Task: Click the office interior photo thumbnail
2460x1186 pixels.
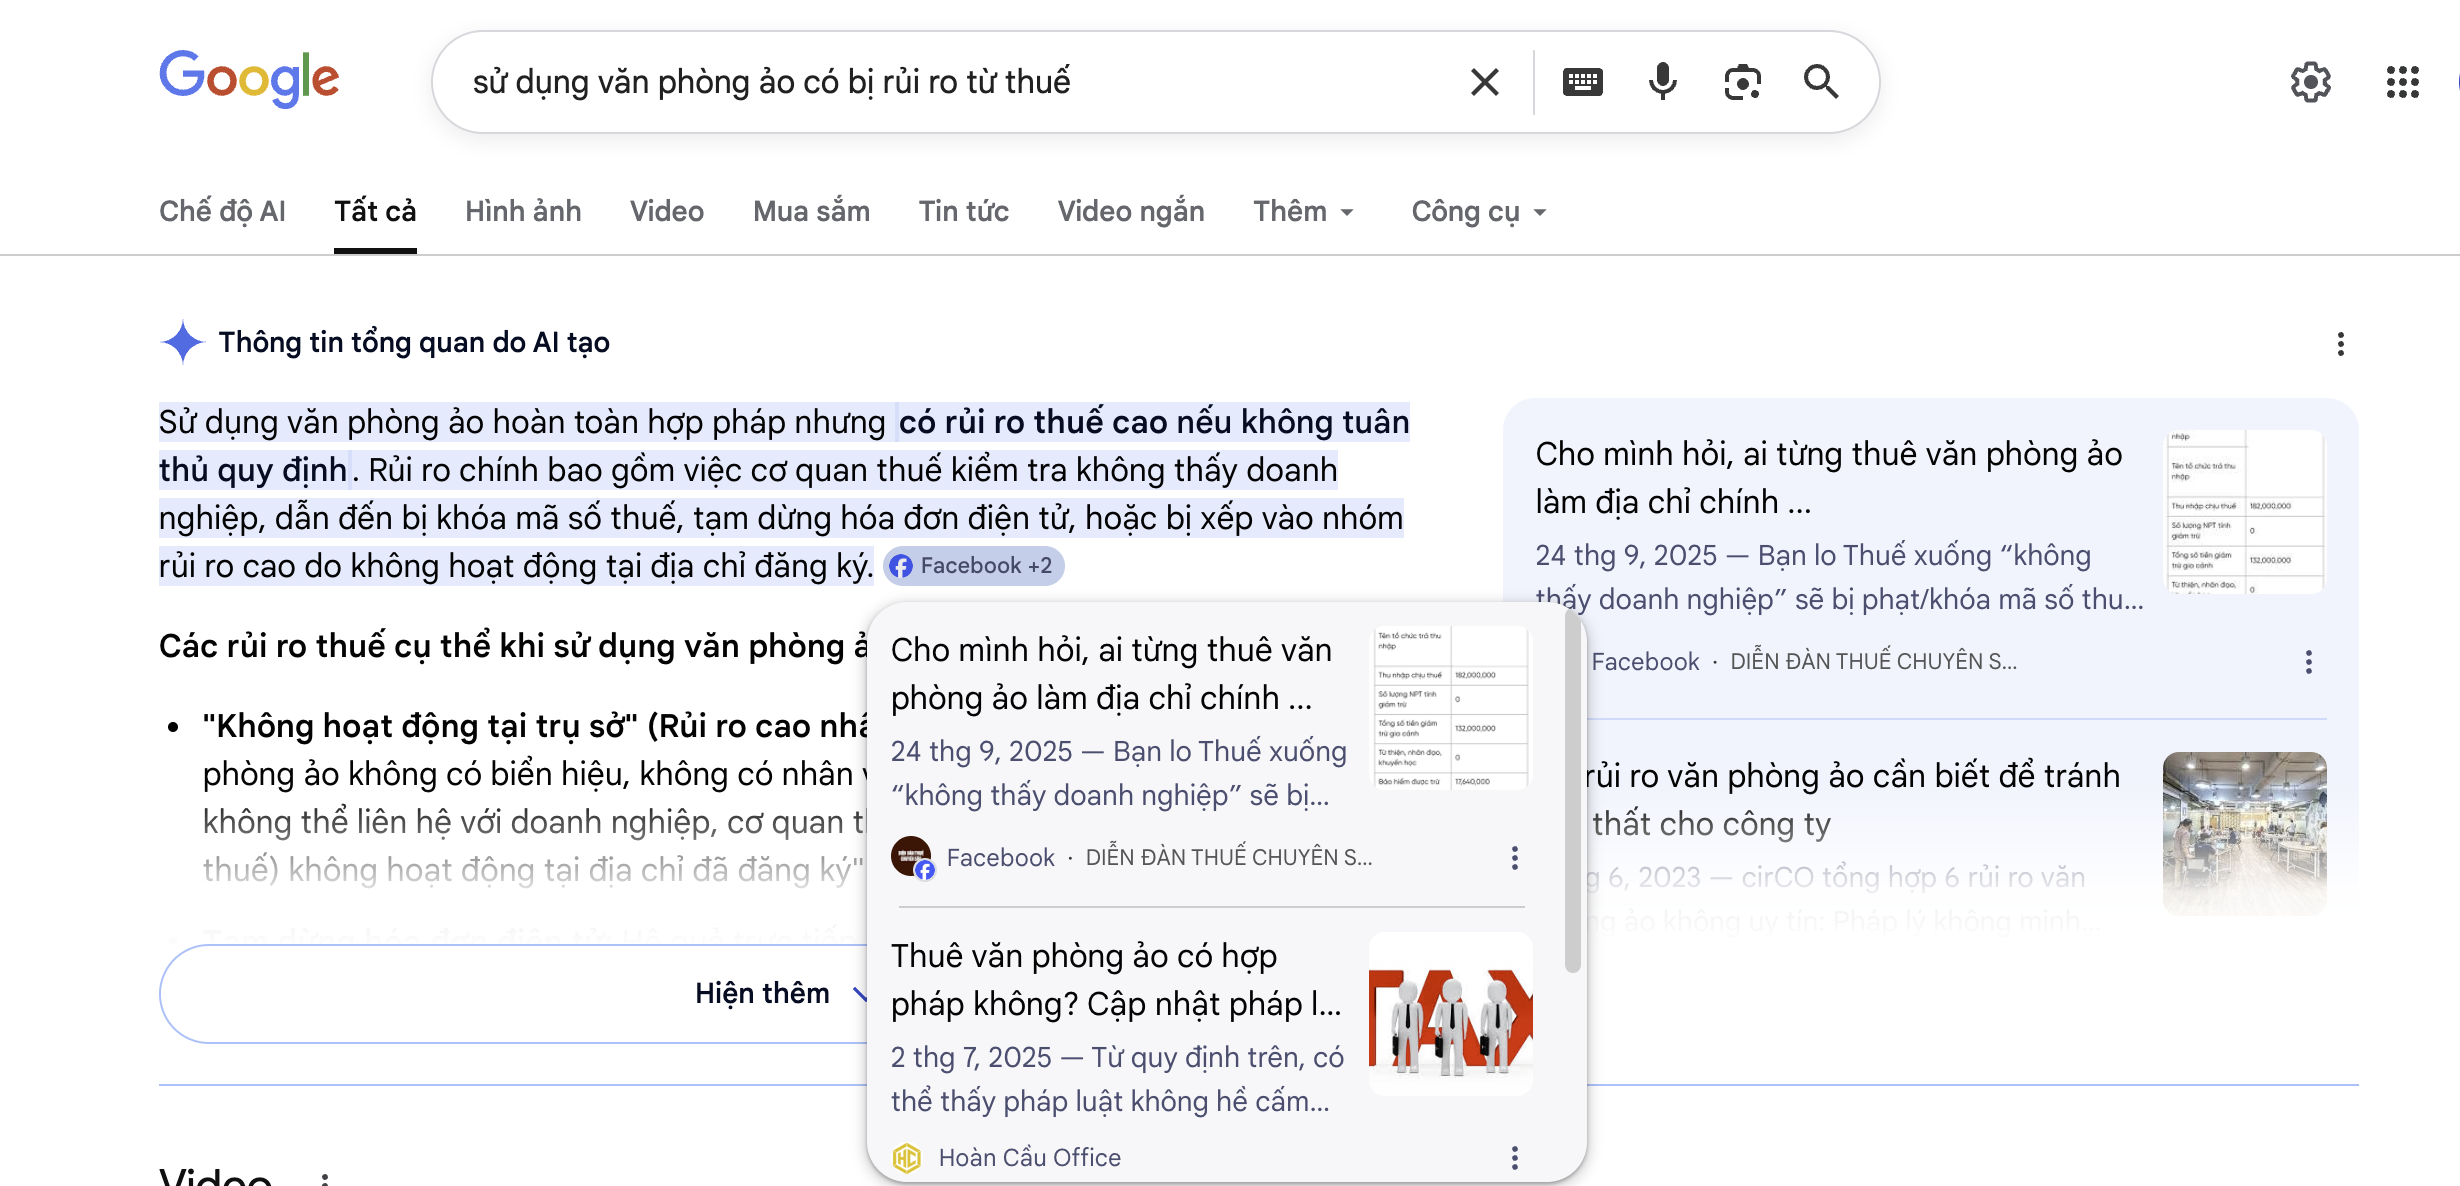Action: (2245, 834)
